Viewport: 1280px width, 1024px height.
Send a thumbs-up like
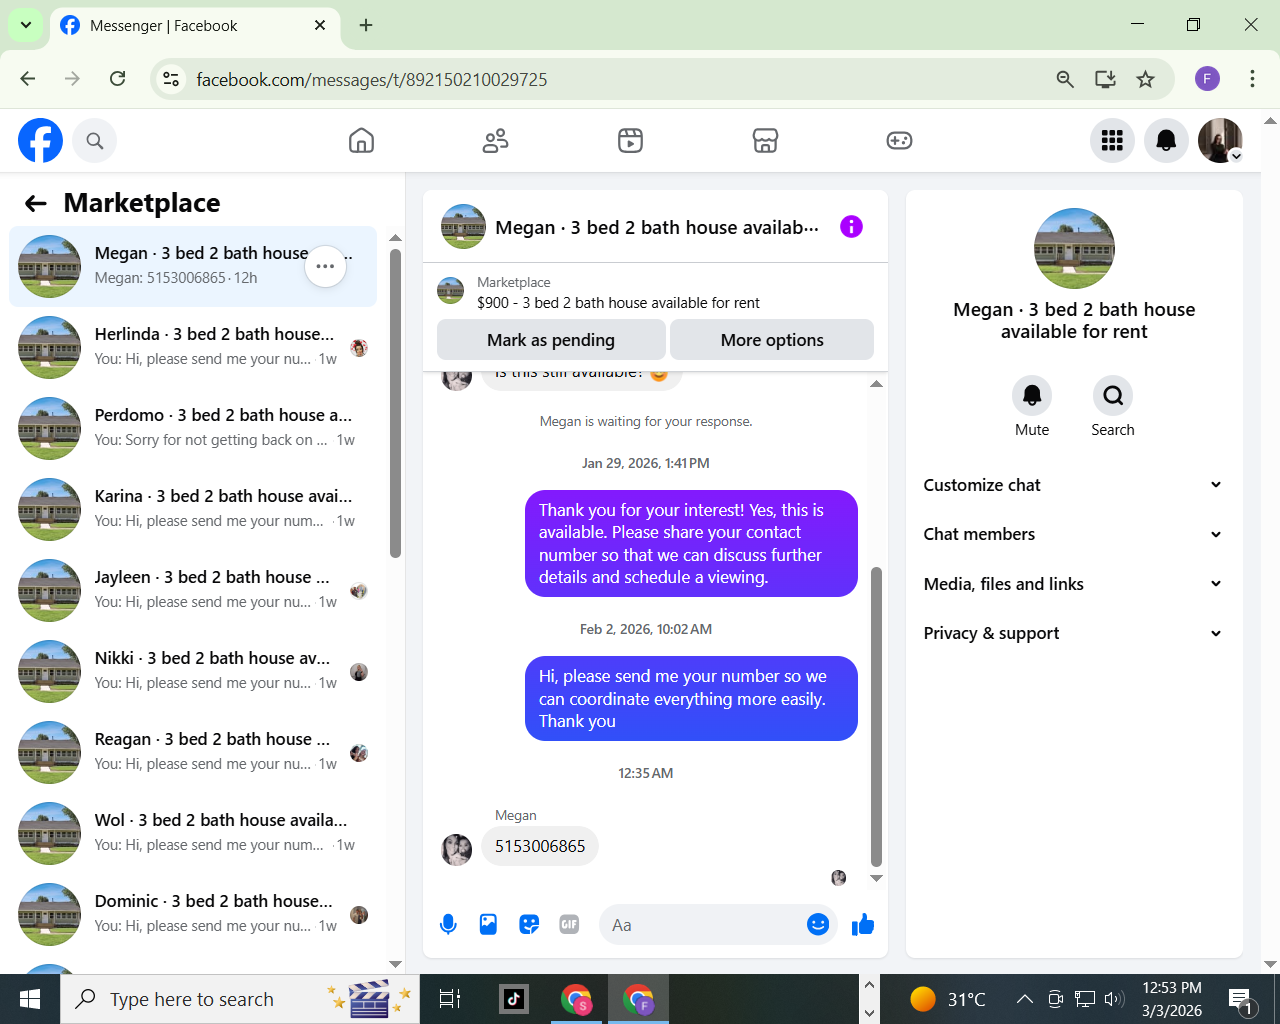[863, 925]
